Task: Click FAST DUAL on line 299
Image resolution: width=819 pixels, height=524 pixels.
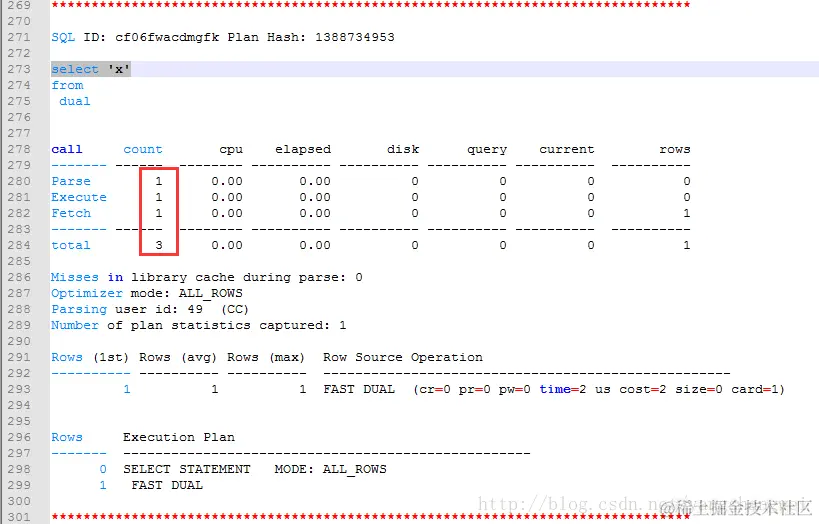Action: [x=167, y=485]
